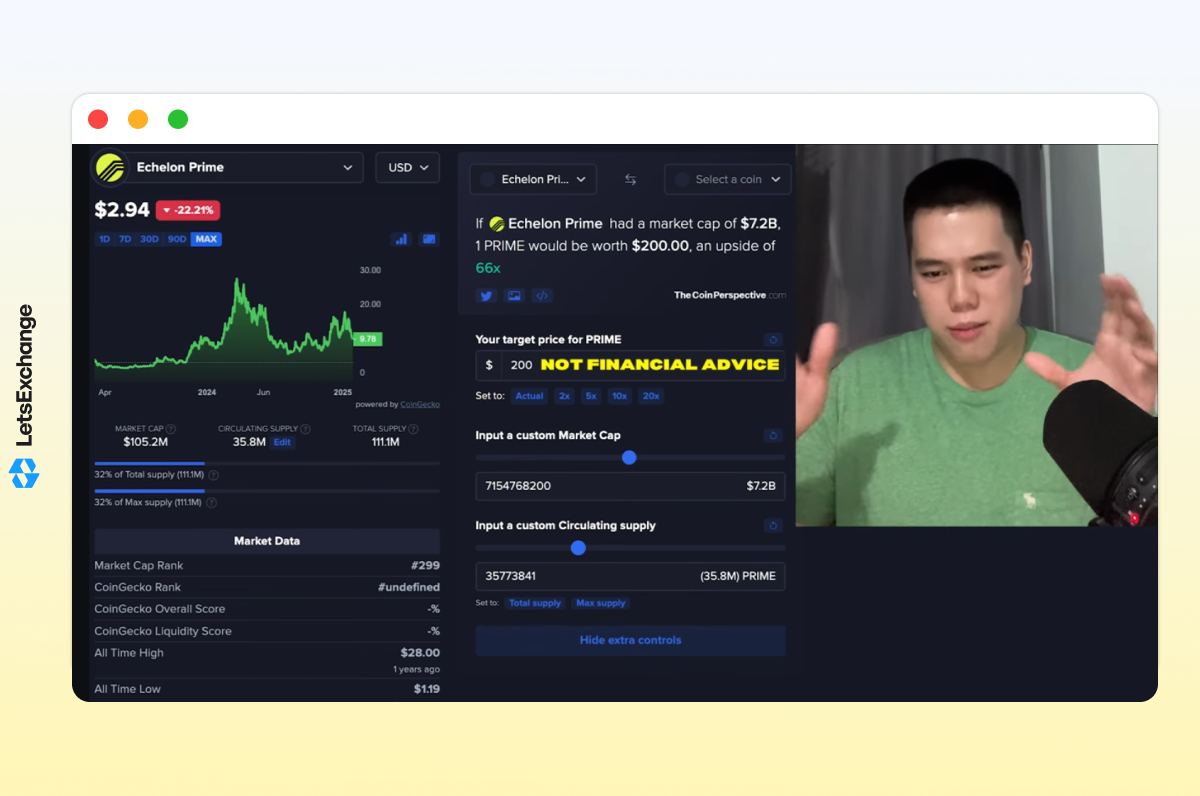
Task: Open the Market Cap help tooltip
Action: coord(171,429)
